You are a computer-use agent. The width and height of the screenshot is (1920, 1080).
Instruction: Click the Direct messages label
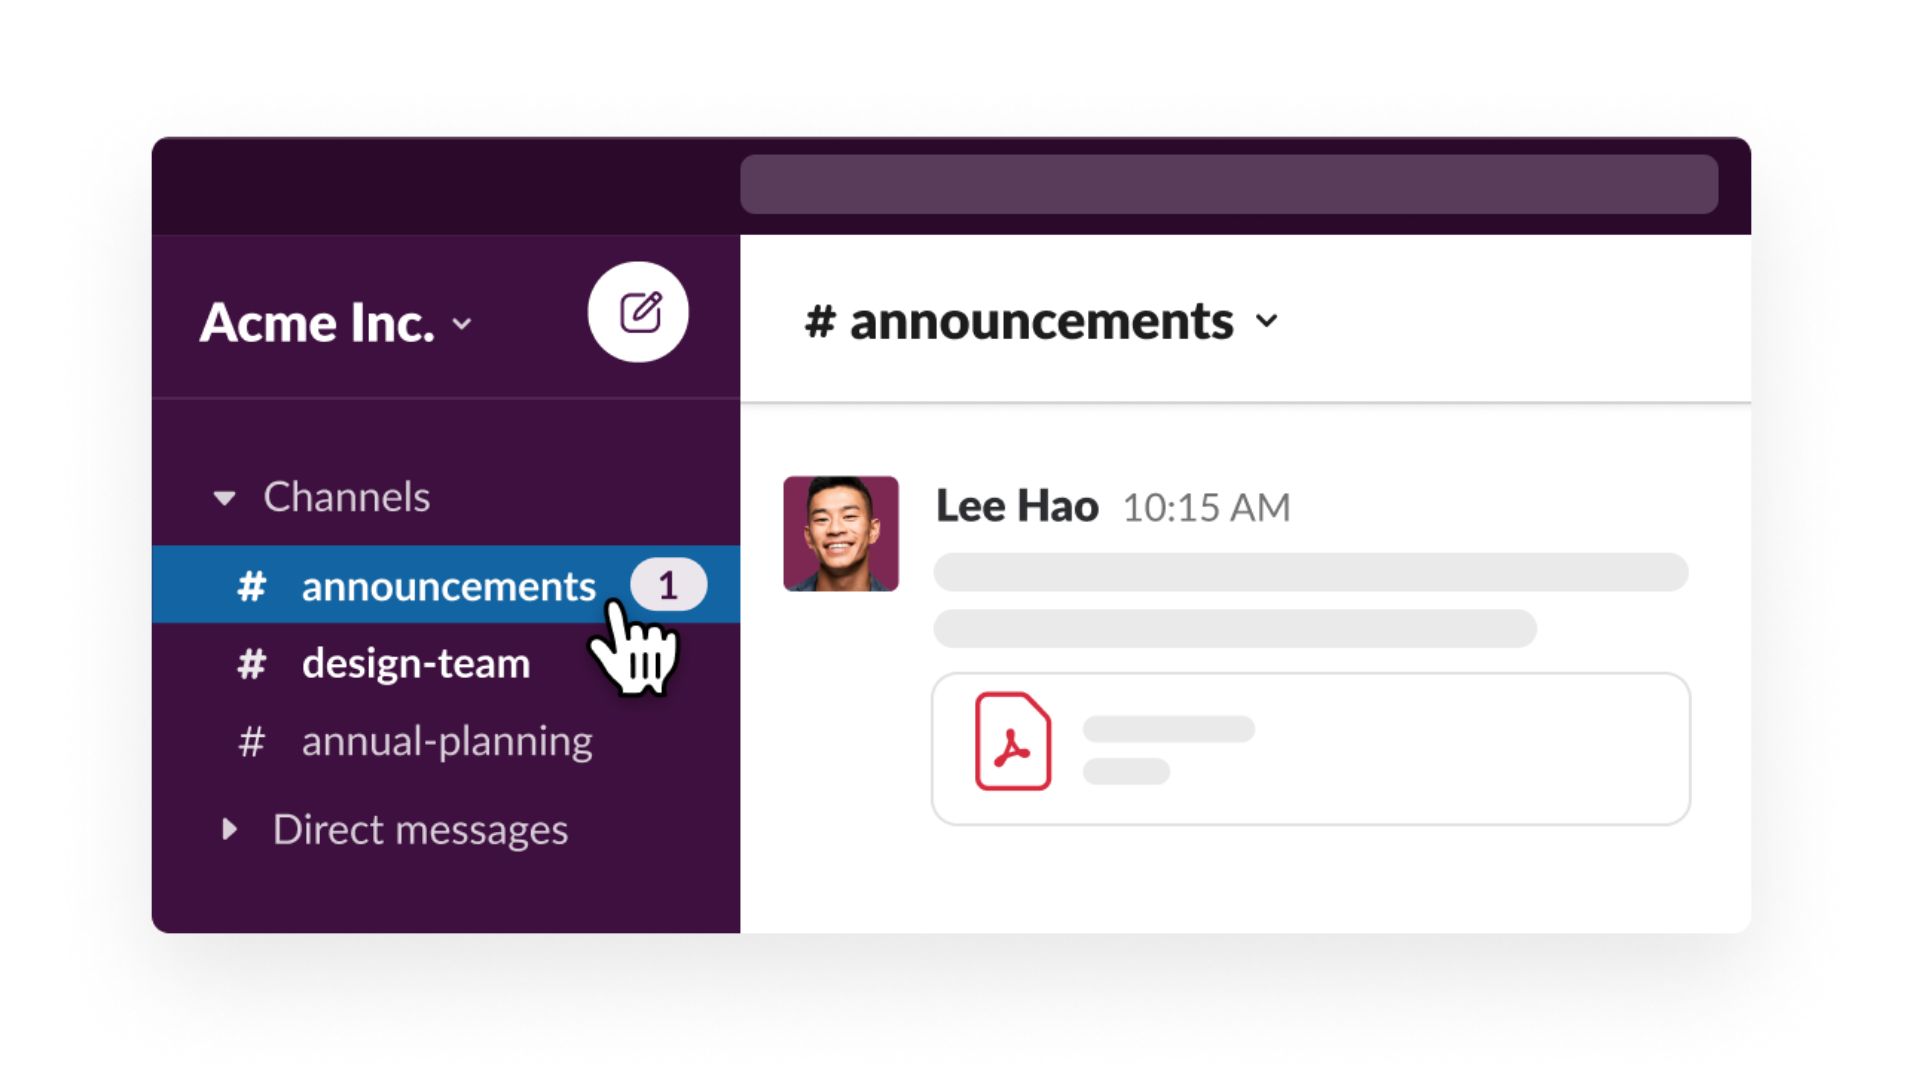point(420,829)
